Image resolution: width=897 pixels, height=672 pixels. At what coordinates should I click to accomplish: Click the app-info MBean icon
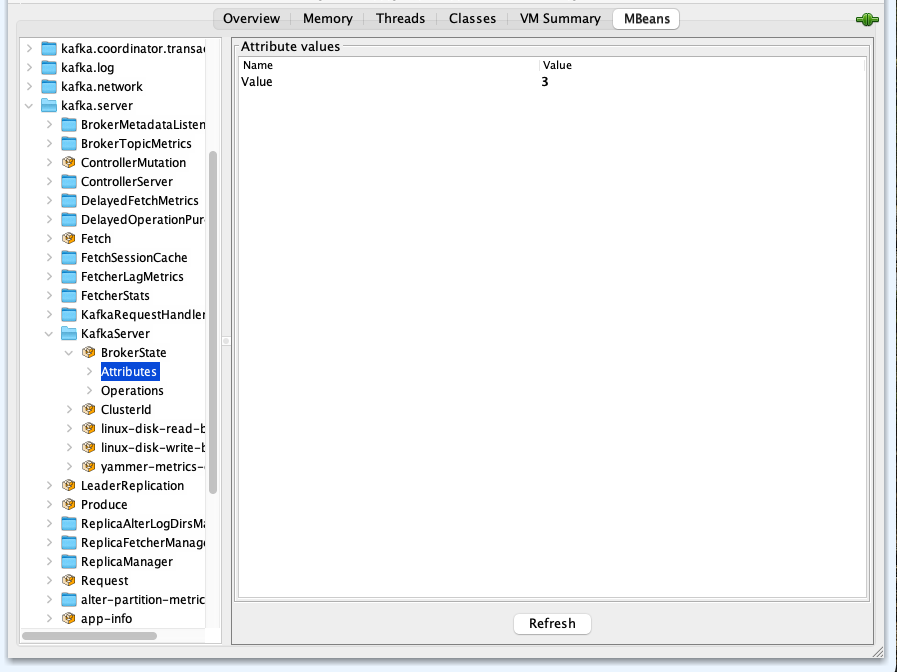pyautogui.click(x=69, y=618)
